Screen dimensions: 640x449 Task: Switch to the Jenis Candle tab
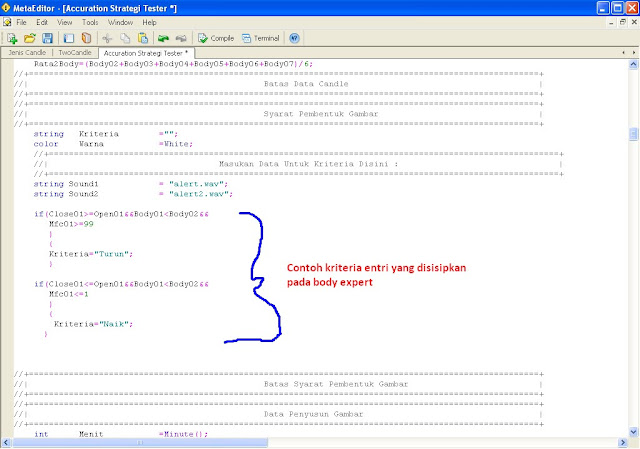27,53
